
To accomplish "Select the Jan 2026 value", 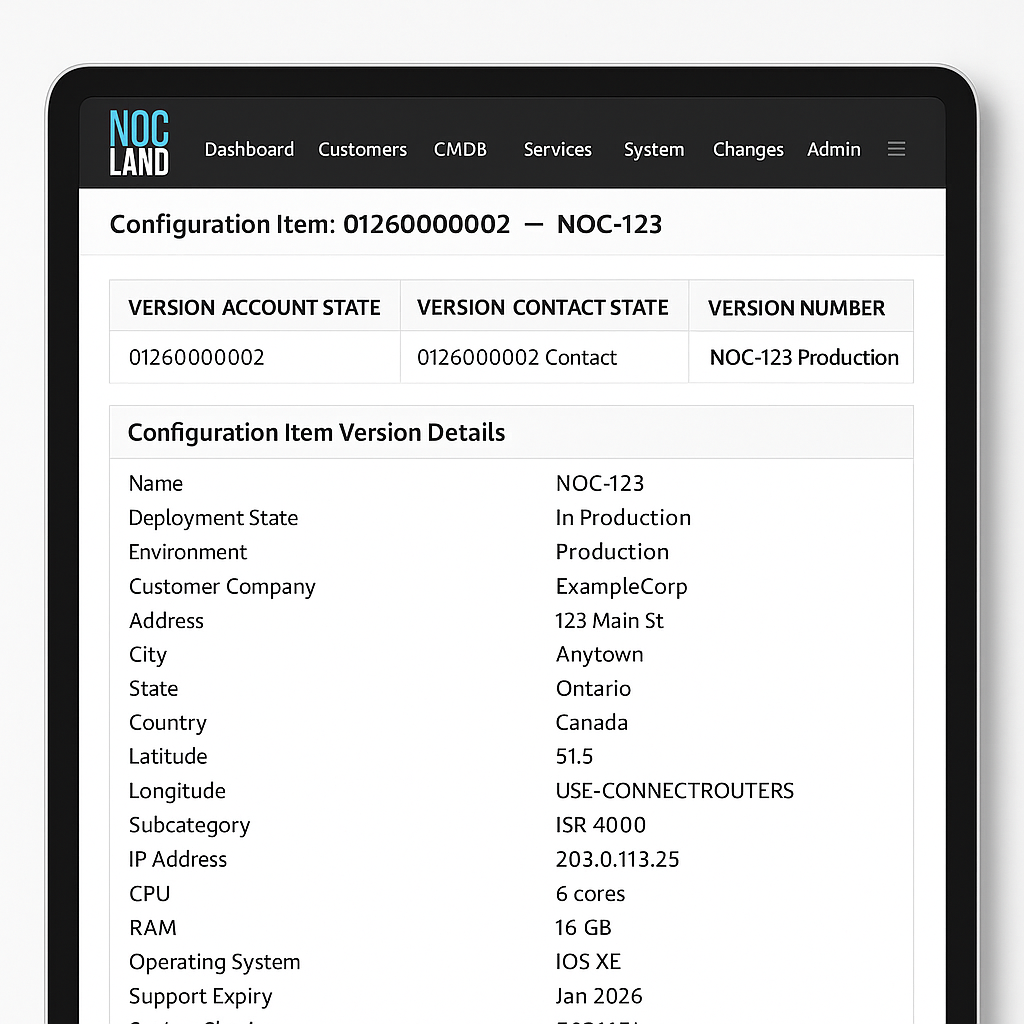I will tap(599, 996).
